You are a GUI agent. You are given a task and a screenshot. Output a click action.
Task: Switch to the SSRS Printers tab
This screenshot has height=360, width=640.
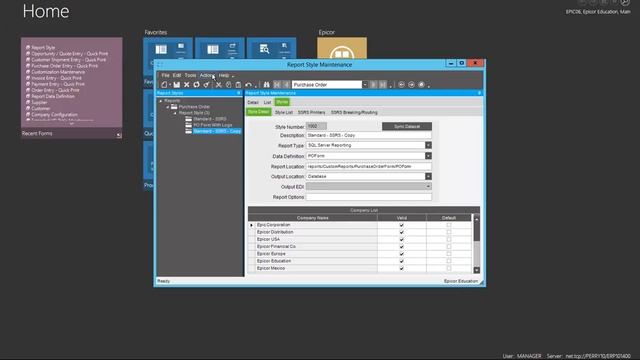311,112
